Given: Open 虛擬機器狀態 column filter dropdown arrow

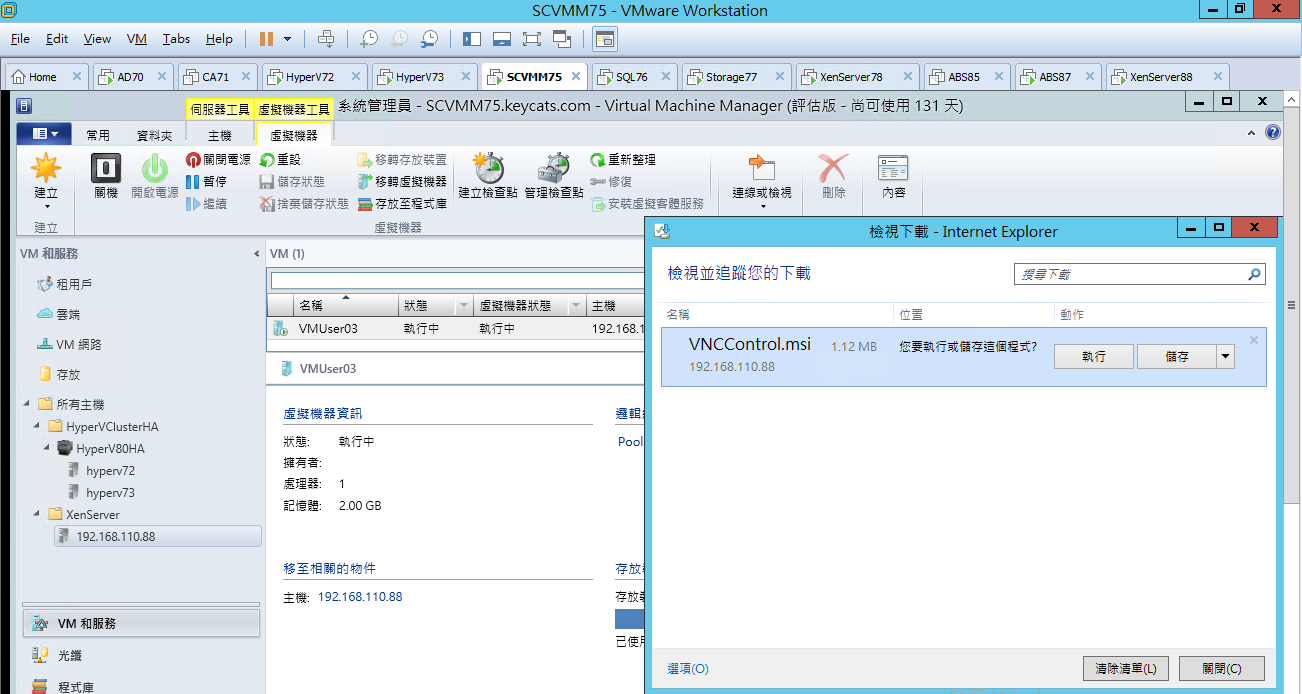Looking at the screenshot, I should pyautogui.click(x=575, y=306).
